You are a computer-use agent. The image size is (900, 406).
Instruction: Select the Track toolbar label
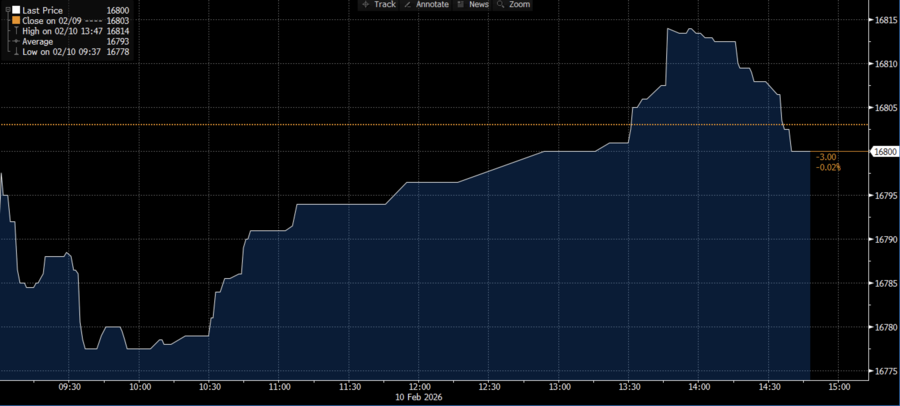click(x=385, y=5)
